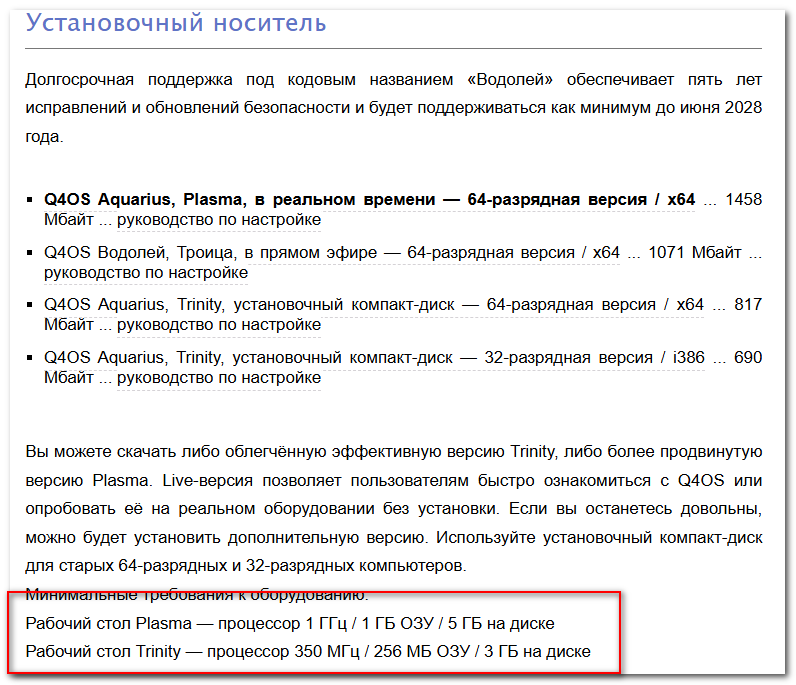Click the 817 file size value
796x685 pixels.
[748, 305]
